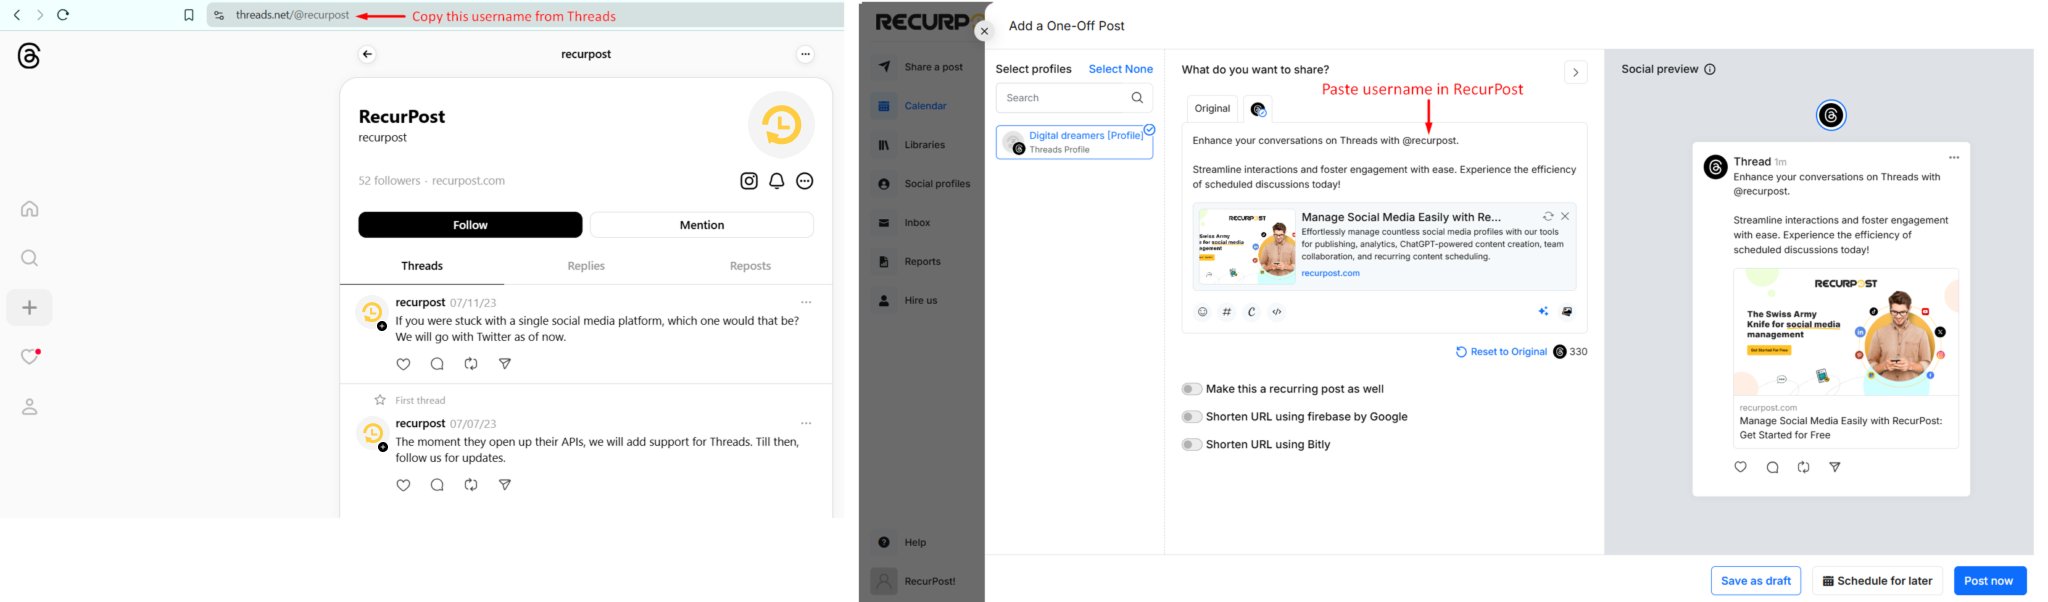Enable Shorten URL using firebase by Google

tap(1191, 417)
